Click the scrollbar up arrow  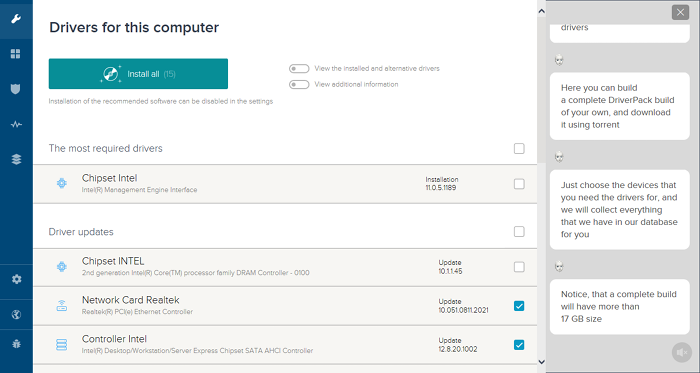pyautogui.click(x=542, y=11)
